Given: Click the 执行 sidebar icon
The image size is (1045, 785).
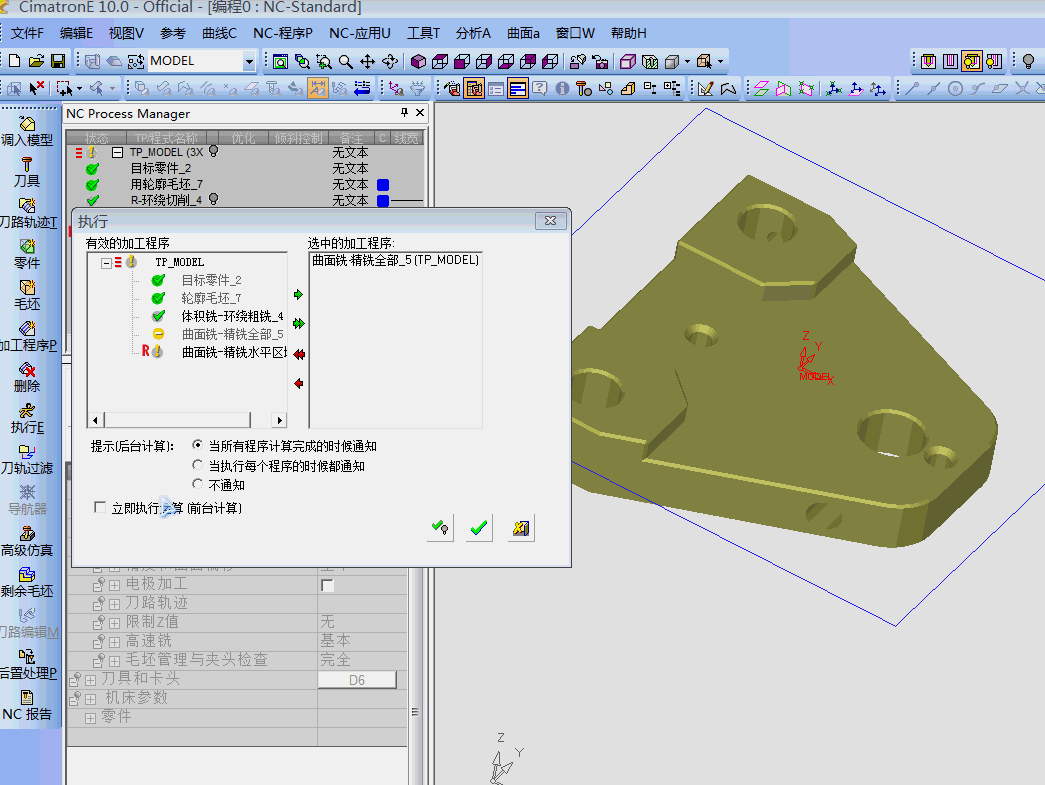Looking at the screenshot, I should [27, 418].
